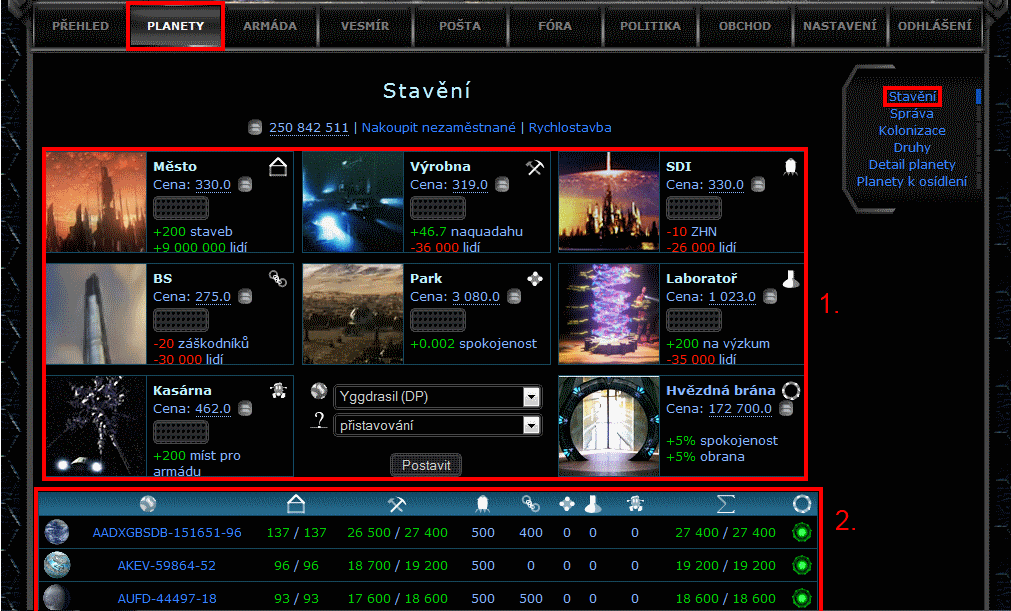Switch to the VESMÍR tab
This screenshot has height=611, width=1011.
pyautogui.click(x=365, y=26)
